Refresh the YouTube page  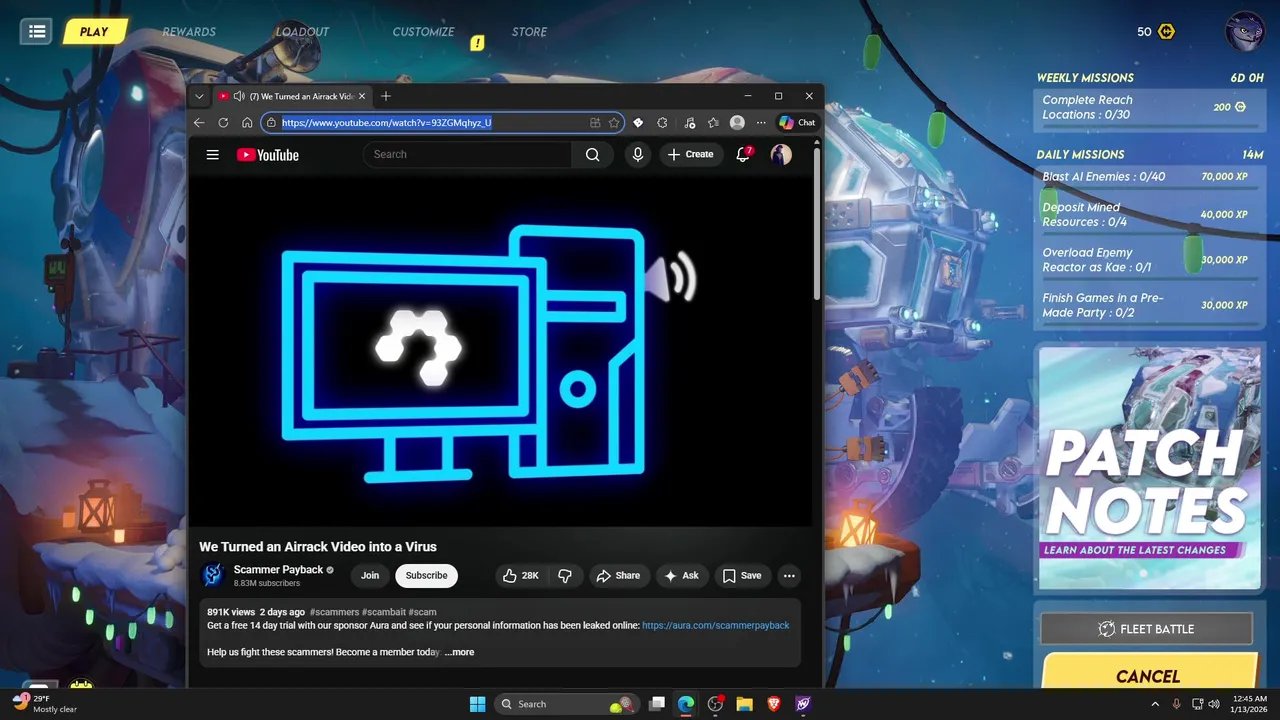pos(223,123)
